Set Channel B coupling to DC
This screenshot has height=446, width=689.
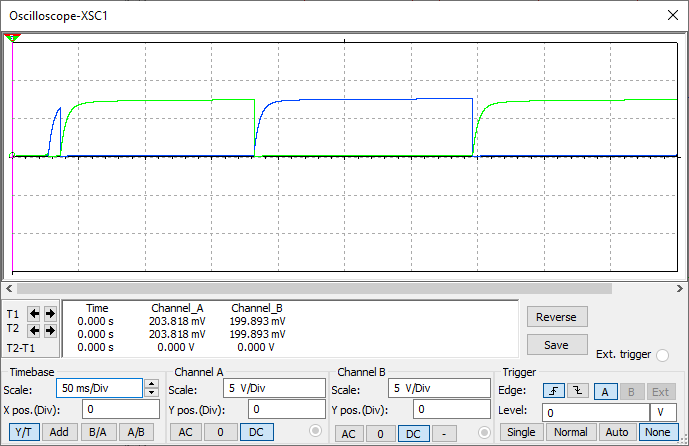click(413, 434)
